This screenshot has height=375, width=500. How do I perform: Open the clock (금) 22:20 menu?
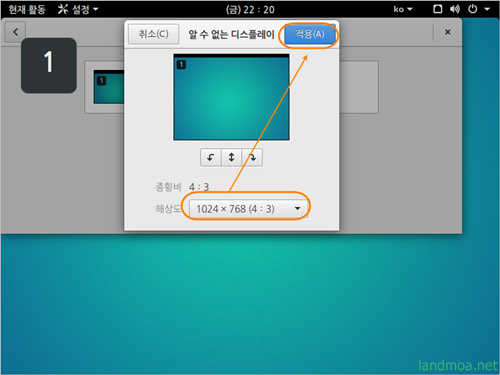[250, 9]
